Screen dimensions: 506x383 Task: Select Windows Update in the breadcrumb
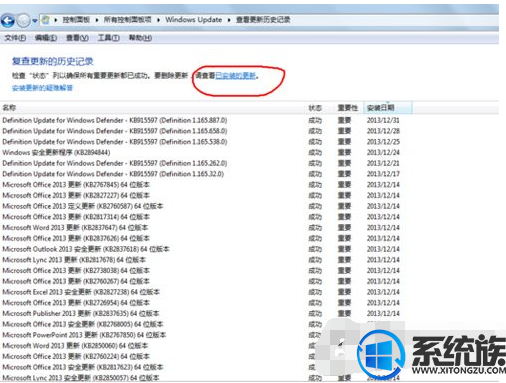[194, 20]
